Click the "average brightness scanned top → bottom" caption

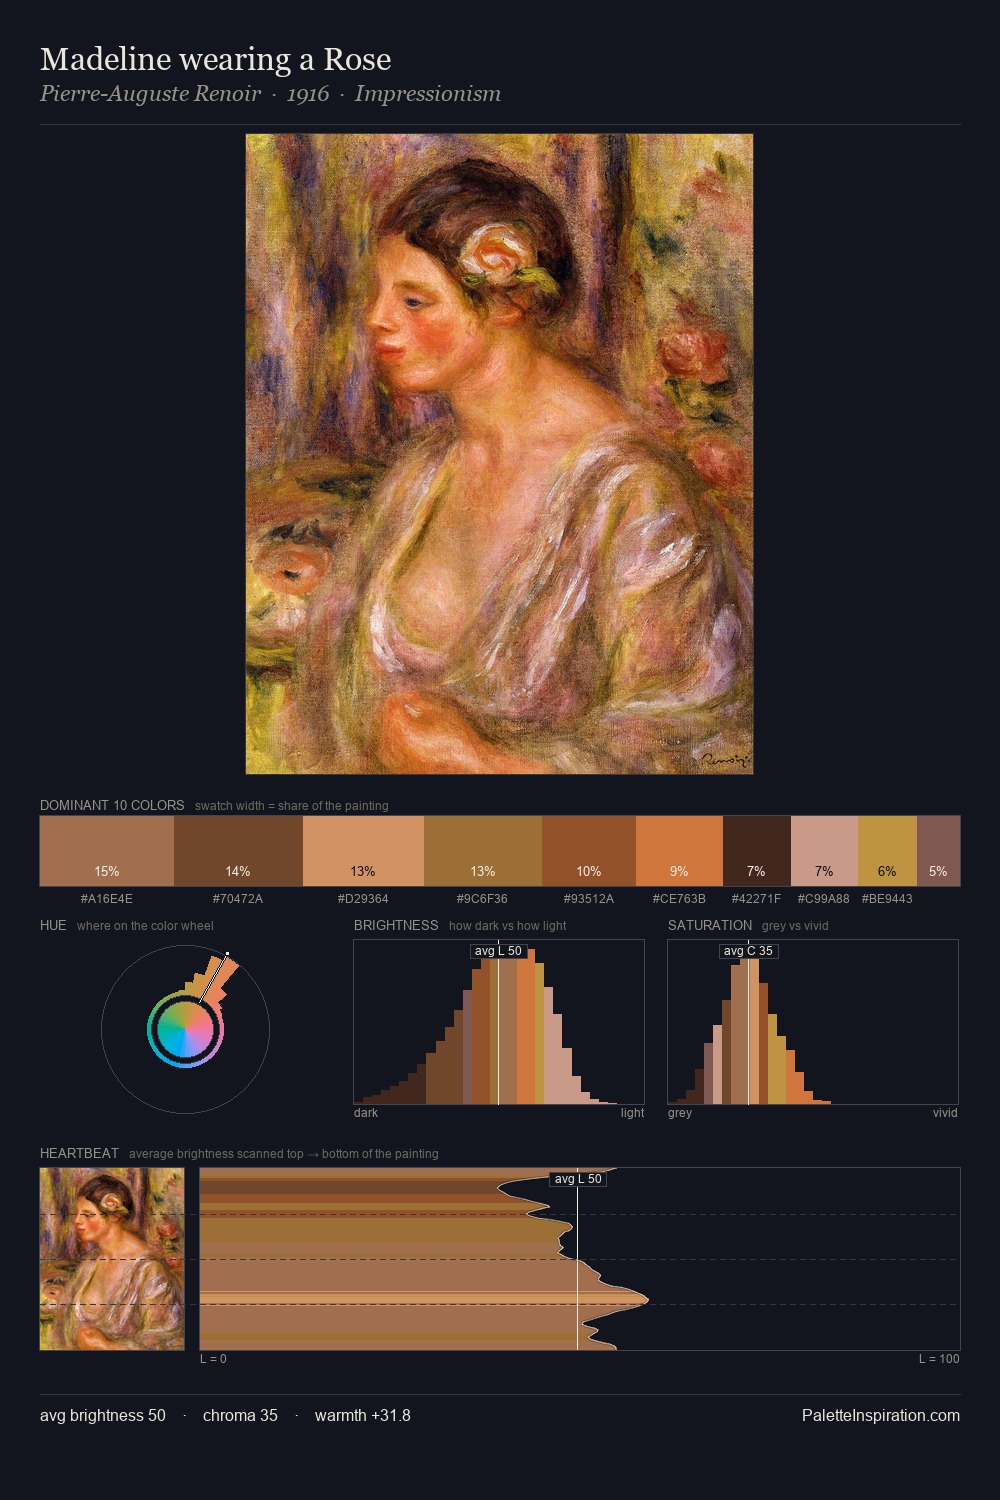click(x=284, y=1153)
